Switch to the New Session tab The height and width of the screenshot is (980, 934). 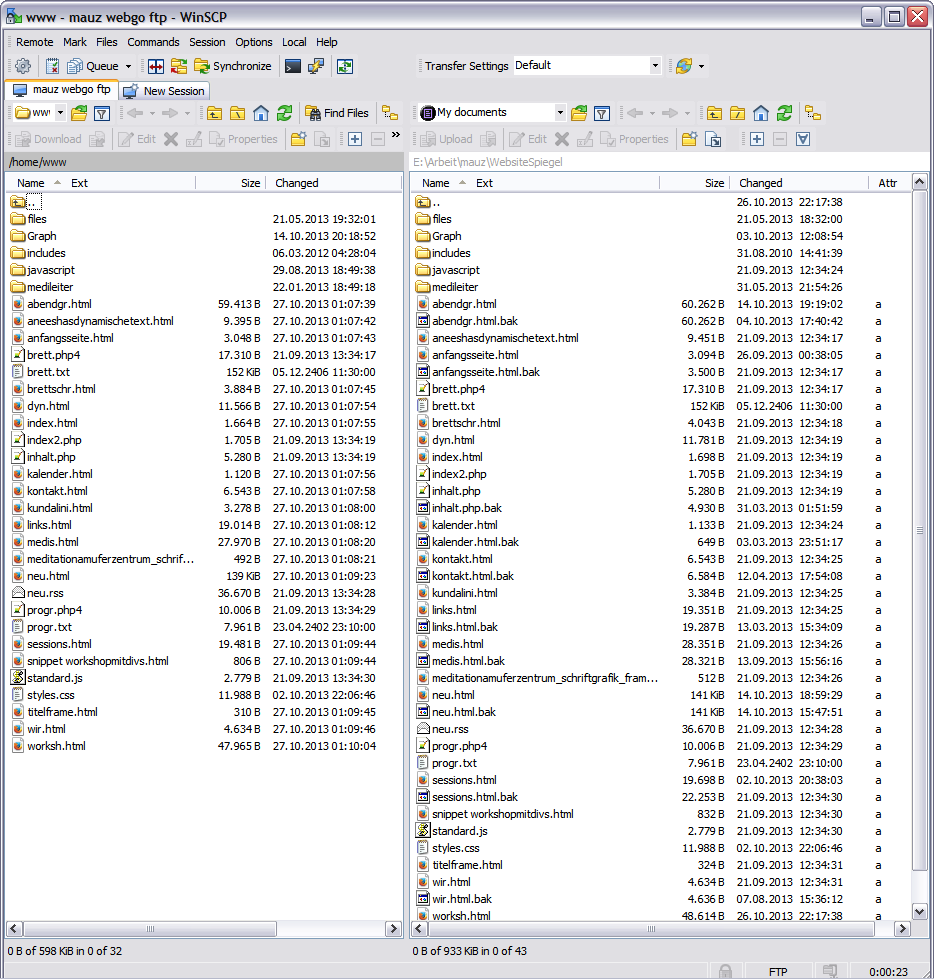(164, 91)
